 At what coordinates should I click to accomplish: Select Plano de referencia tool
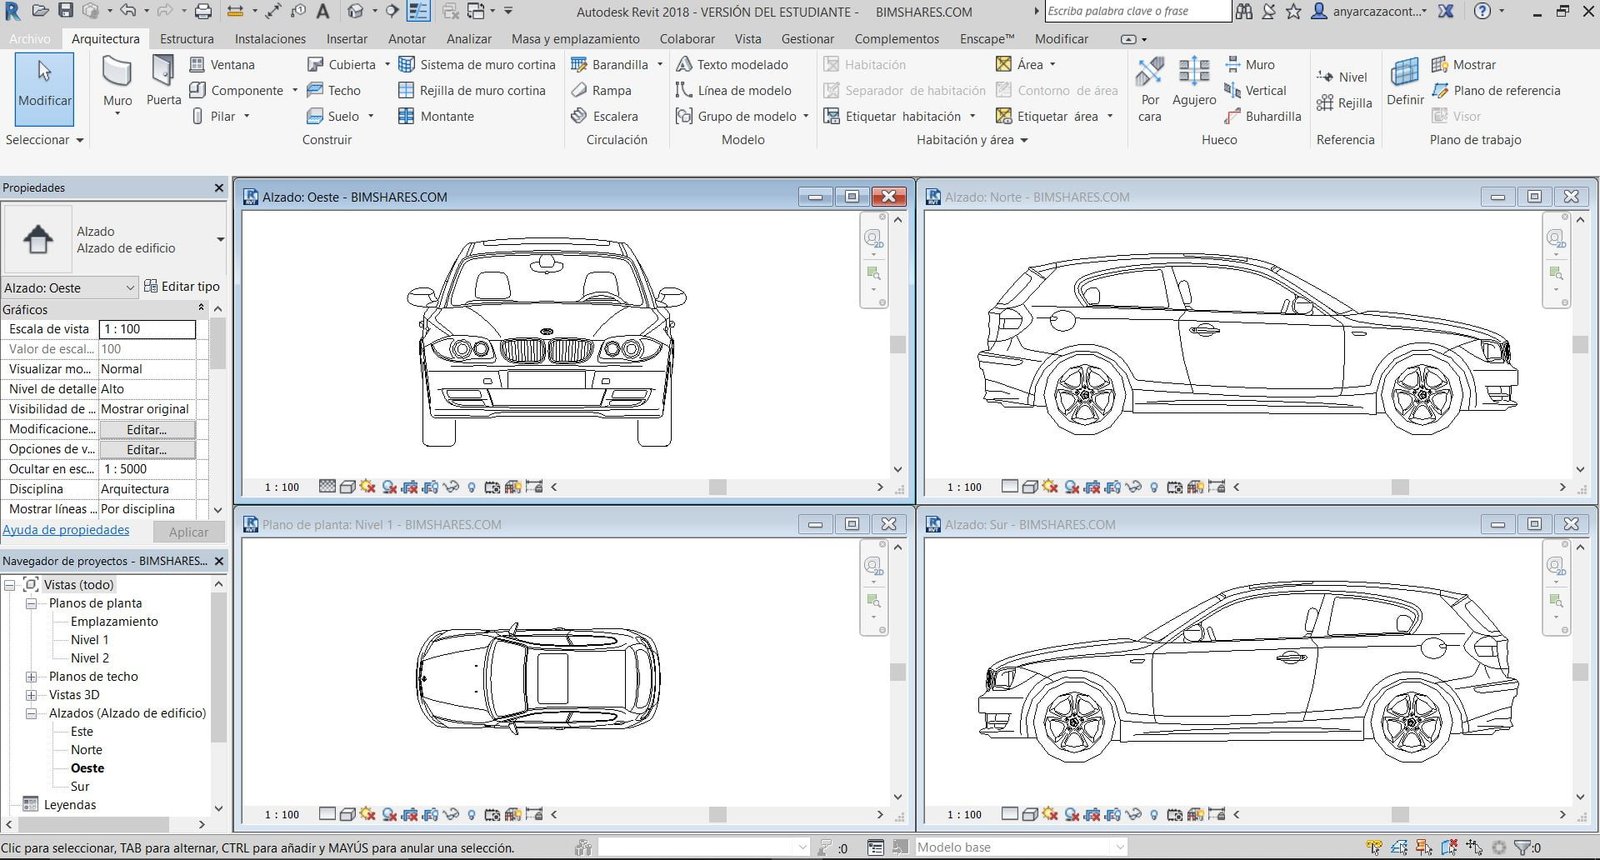coord(1496,90)
